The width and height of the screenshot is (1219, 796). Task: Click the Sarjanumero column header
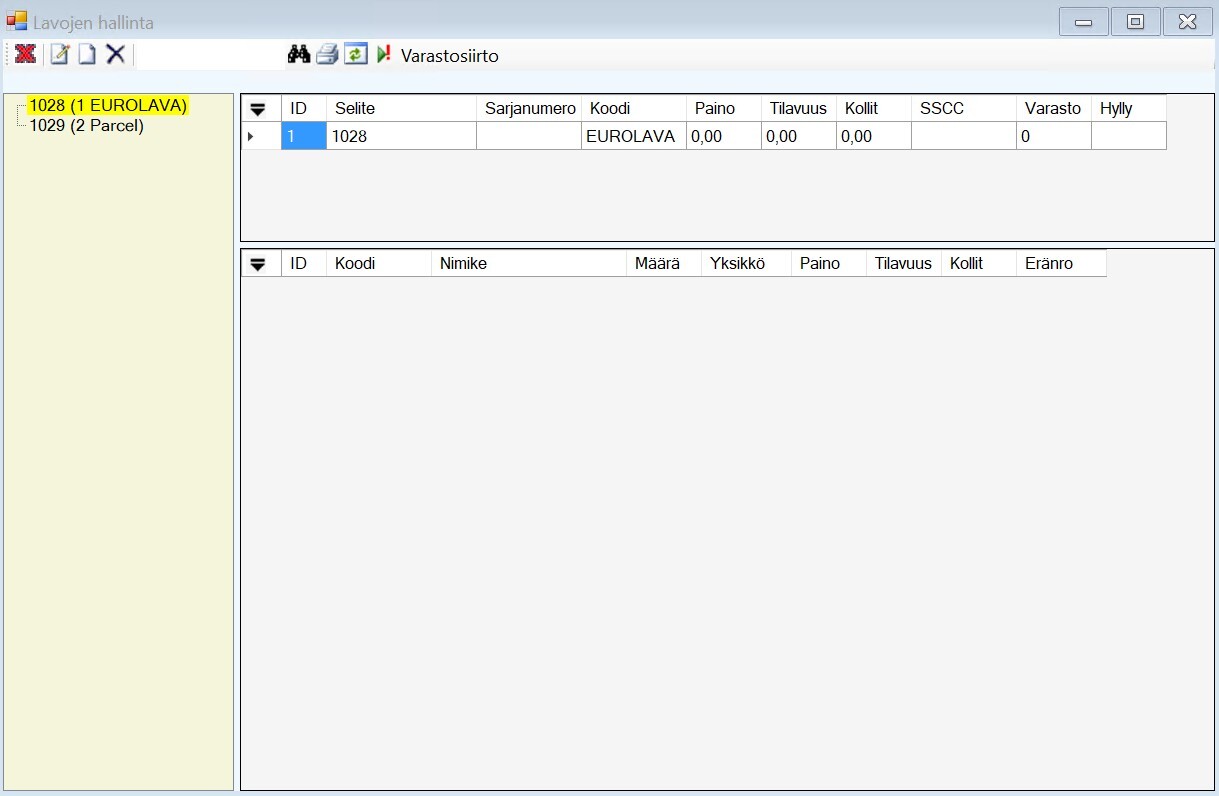tap(530, 108)
